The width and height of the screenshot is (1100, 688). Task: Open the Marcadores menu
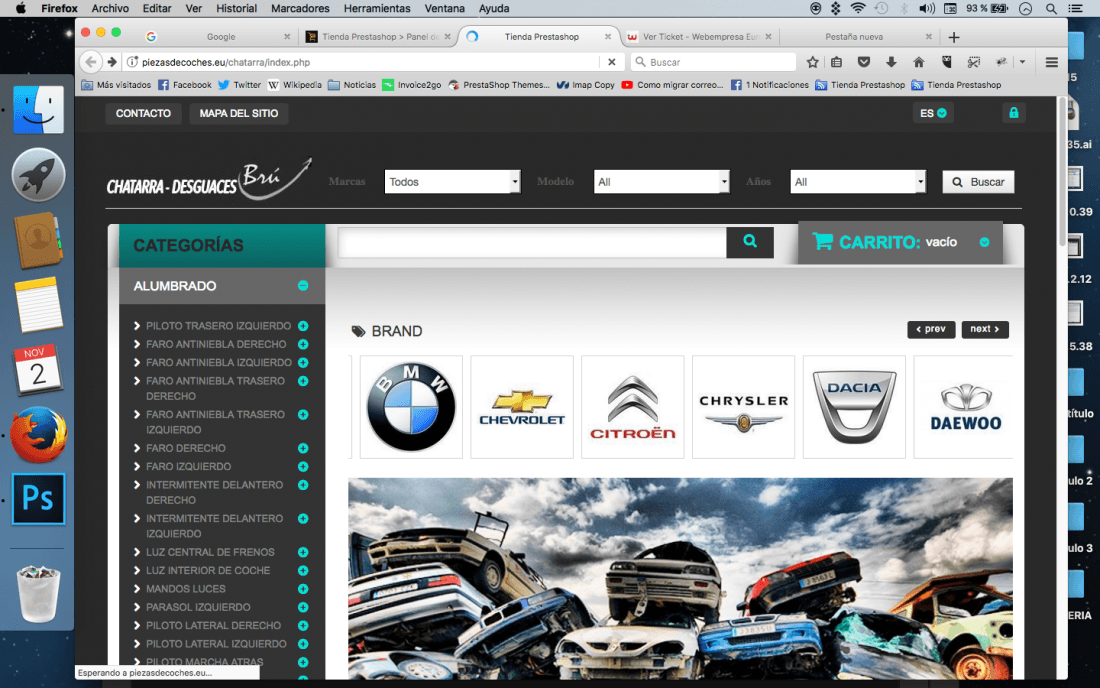(300, 8)
